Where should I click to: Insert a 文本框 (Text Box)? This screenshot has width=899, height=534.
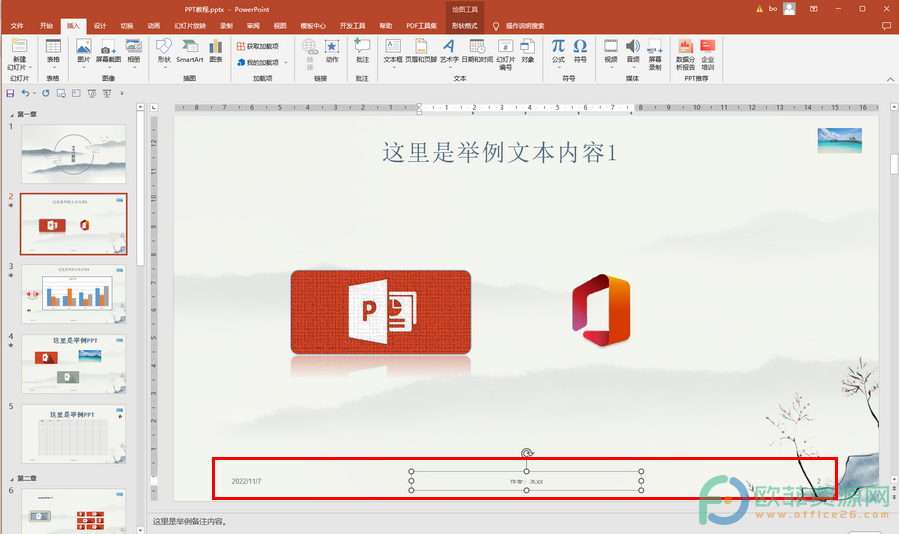pyautogui.click(x=393, y=53)
